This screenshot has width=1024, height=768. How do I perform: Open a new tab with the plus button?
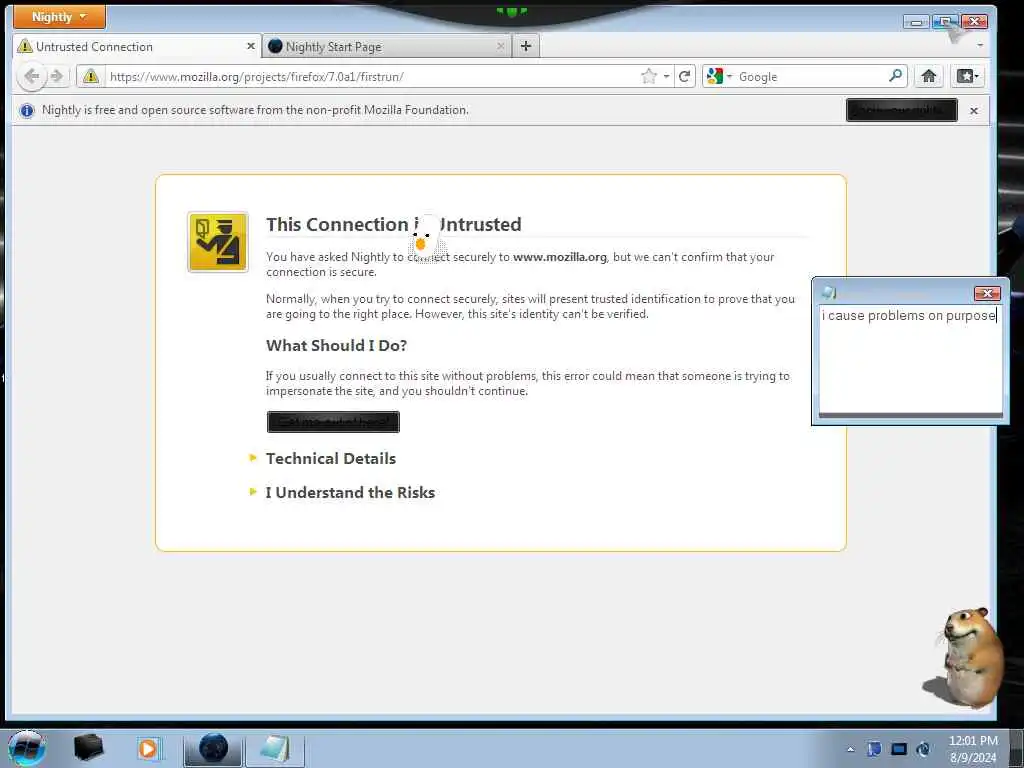526,46
